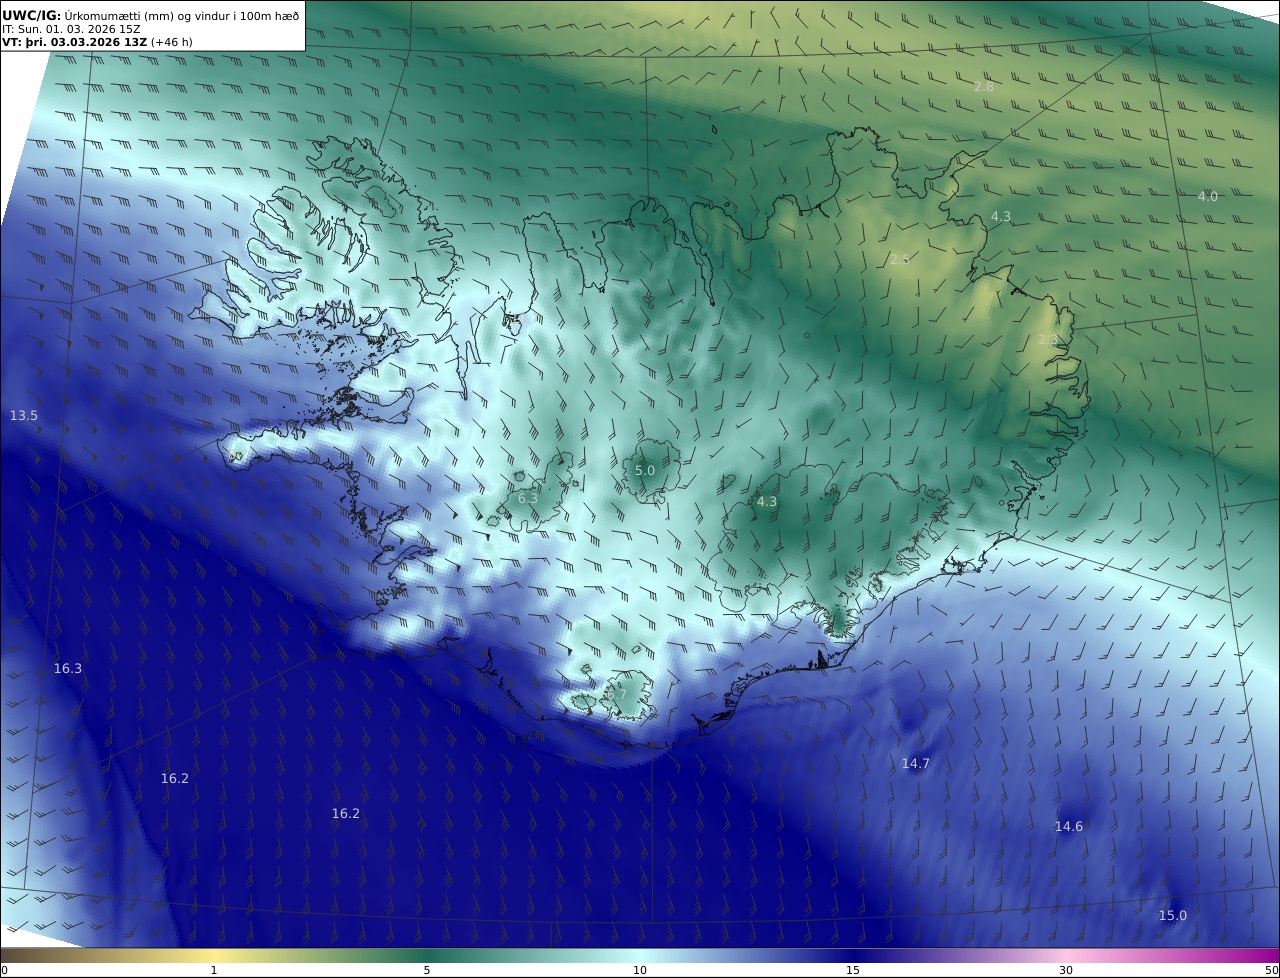Image resolution: width=1280 pixels, height=978 pixels.
Task: Click the 5 tick on the color scale
Action: tap(427, 970)
